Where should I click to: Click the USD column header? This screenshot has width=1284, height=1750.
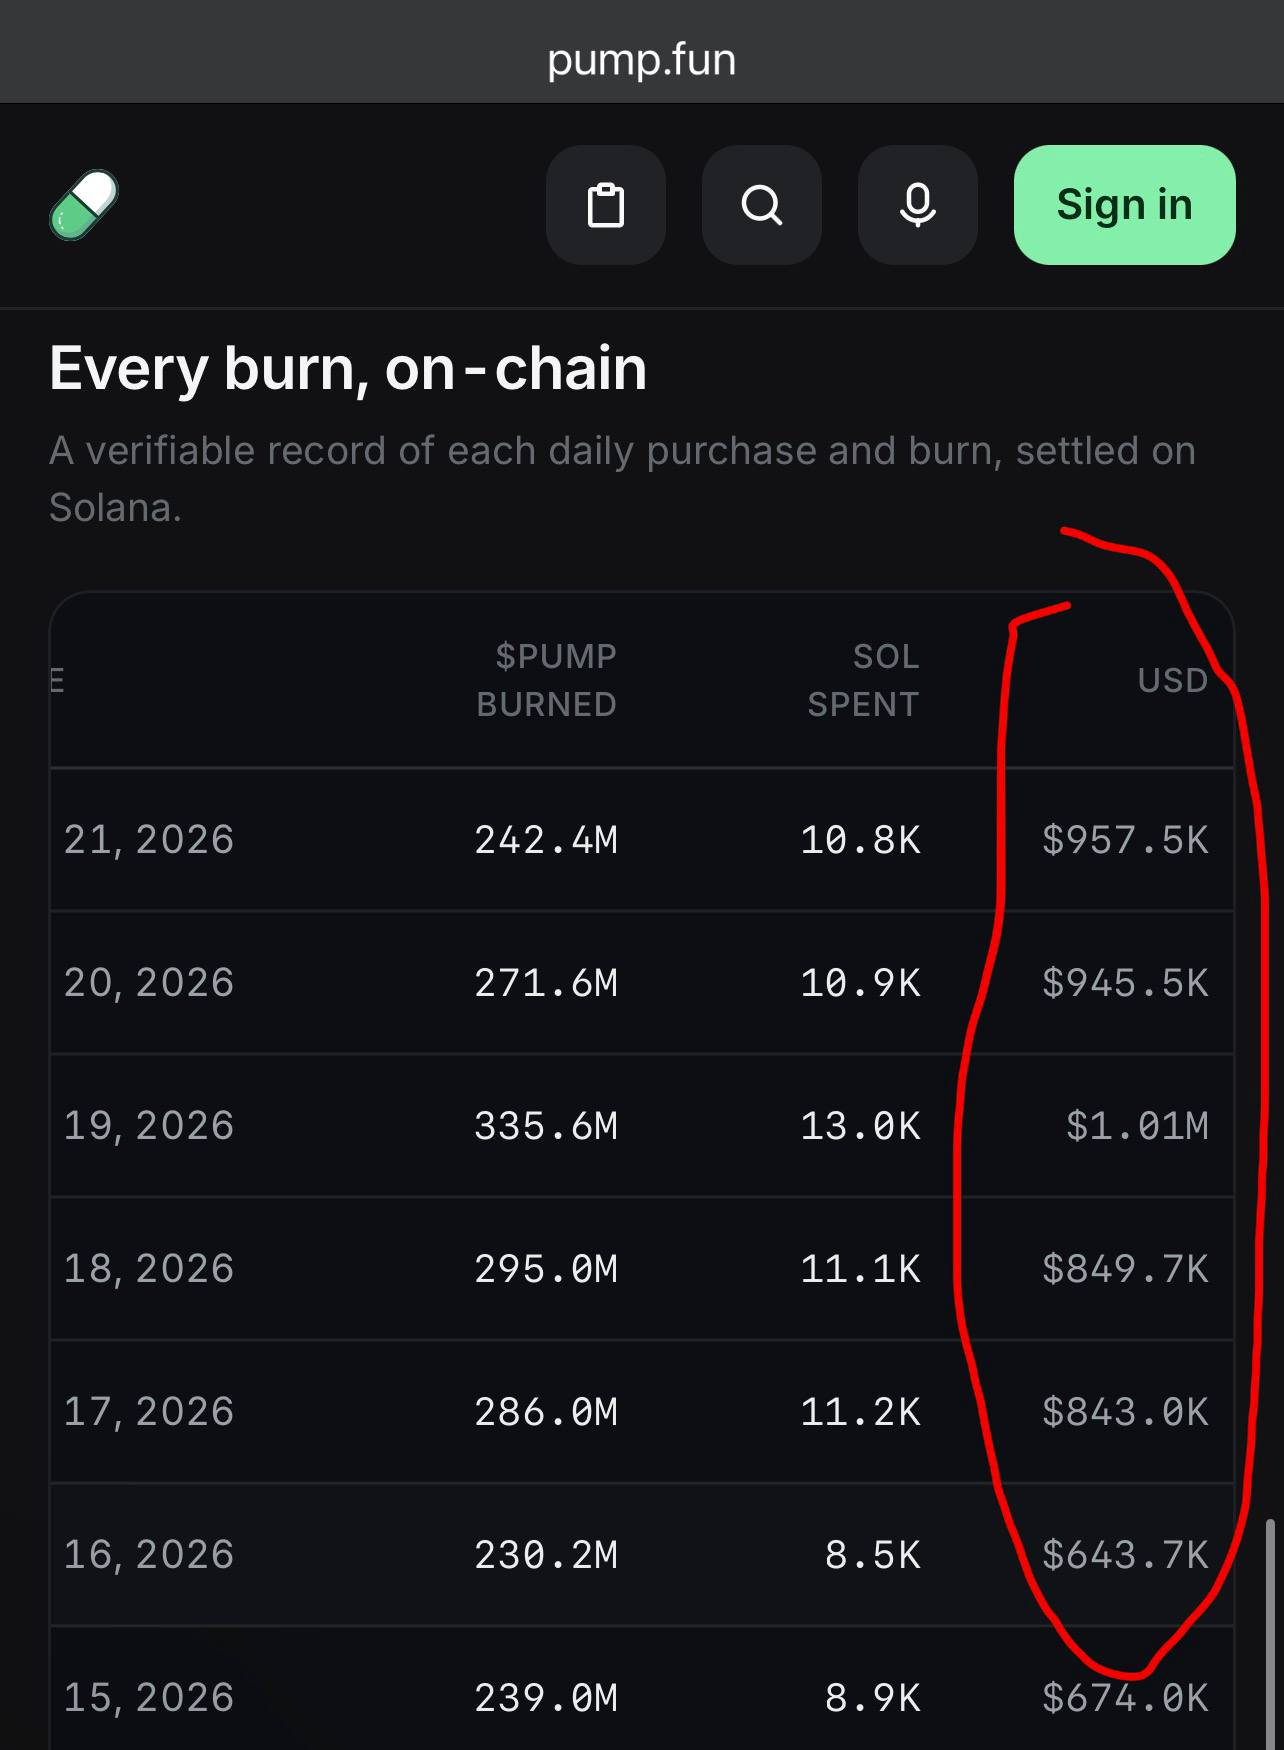(x=1173, y=680)
